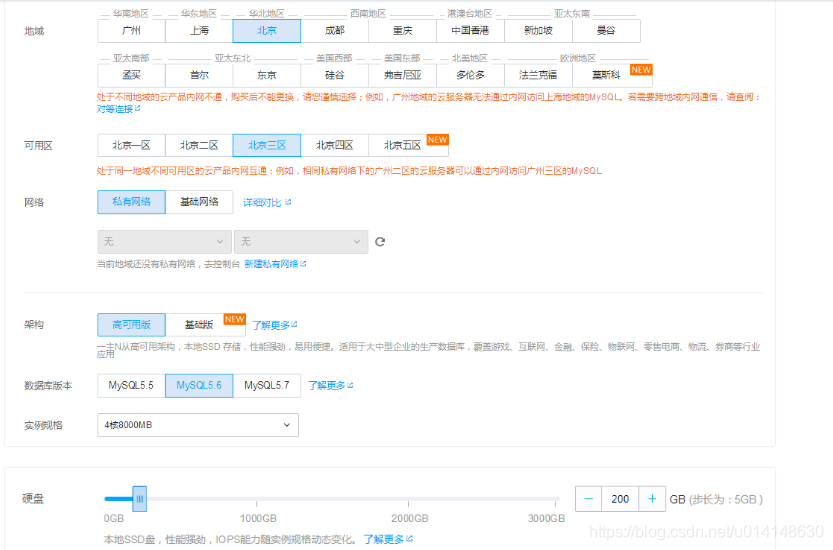The width and height of the screenshot is (833, 550).
Task: Refresh the private network list
Action: [x=380, y=242]
